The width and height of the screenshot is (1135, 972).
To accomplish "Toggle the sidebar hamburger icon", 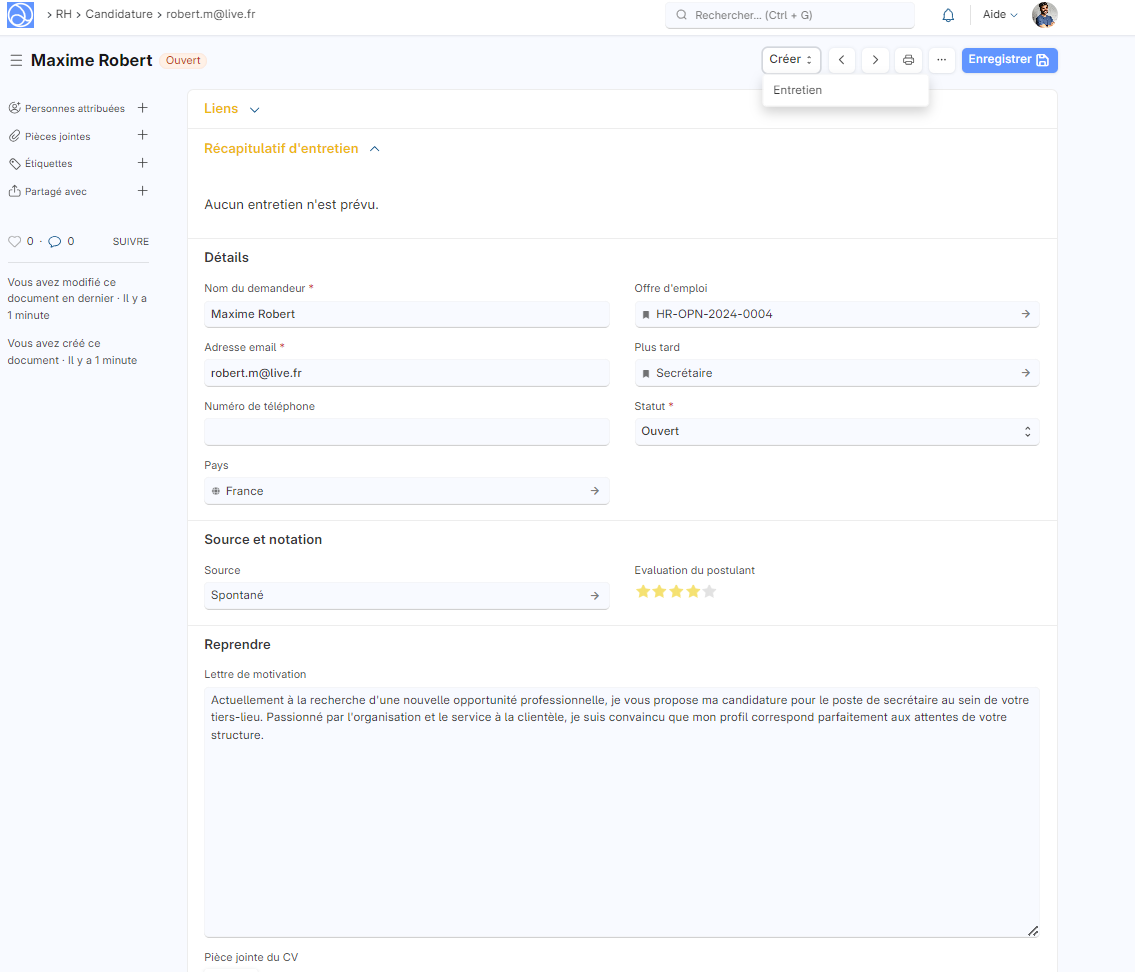I will [x=16, y=61].
